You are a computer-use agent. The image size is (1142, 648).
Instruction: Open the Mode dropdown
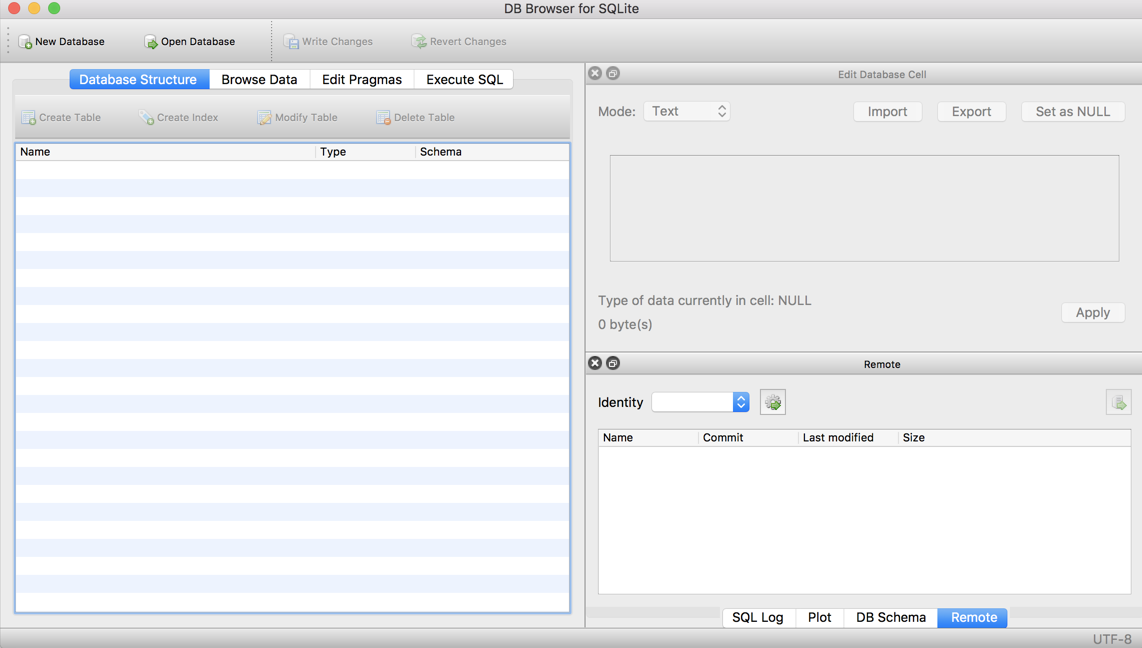point(687,111)
